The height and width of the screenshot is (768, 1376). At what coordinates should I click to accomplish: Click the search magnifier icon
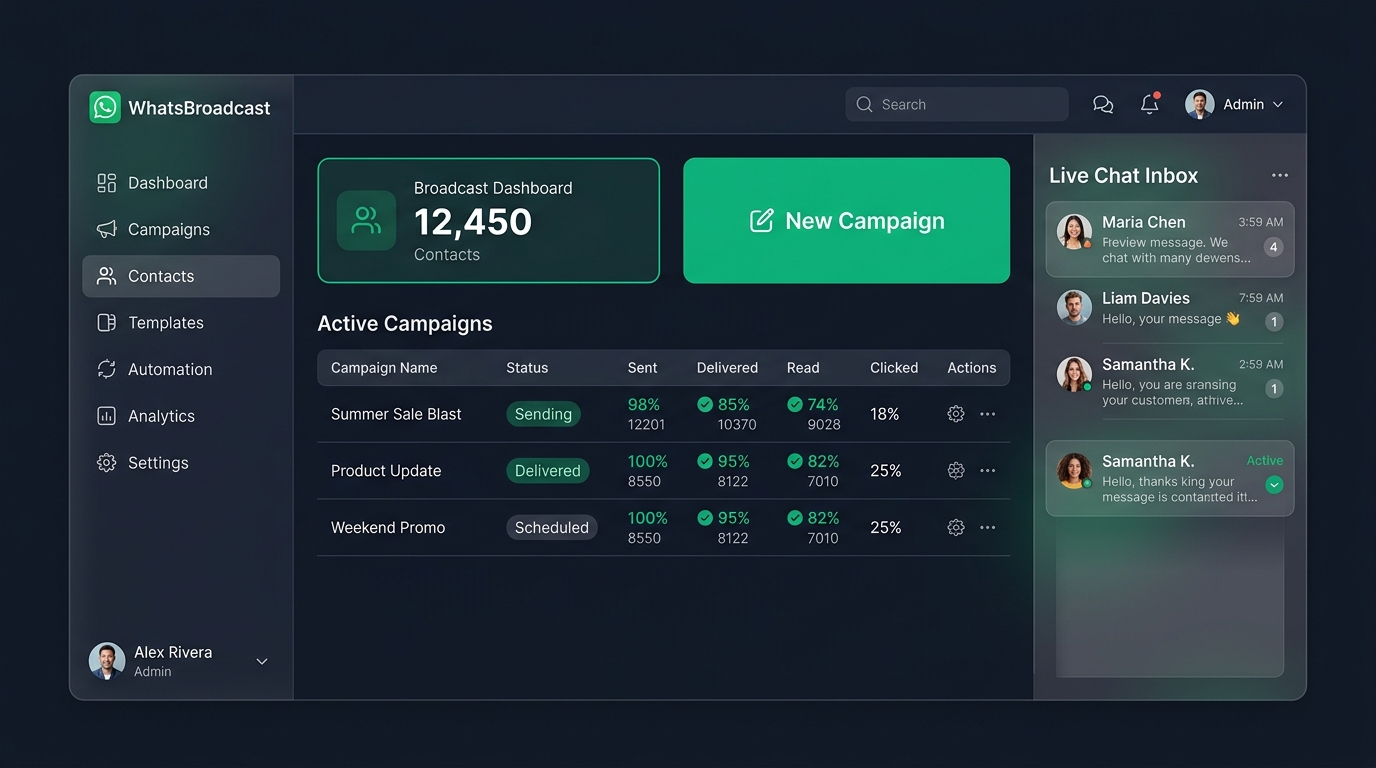point(865,104)
